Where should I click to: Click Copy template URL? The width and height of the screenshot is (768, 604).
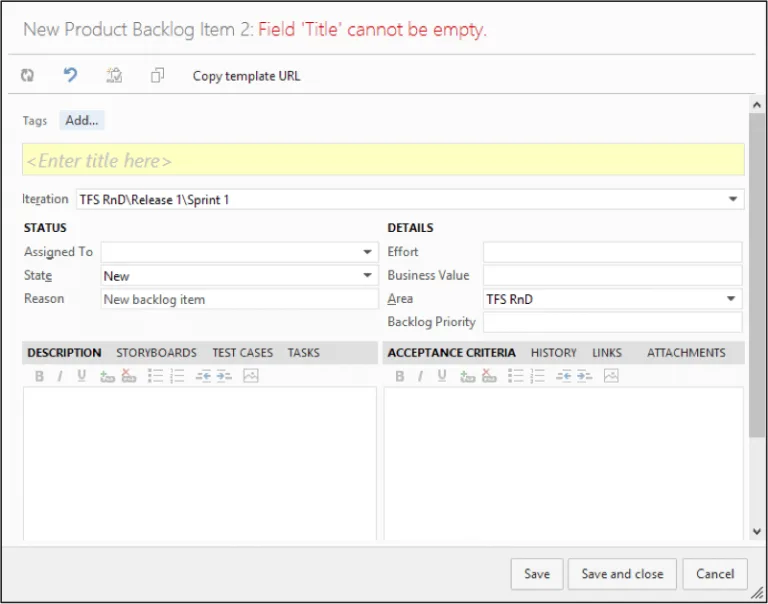click(x=246, y=76)
